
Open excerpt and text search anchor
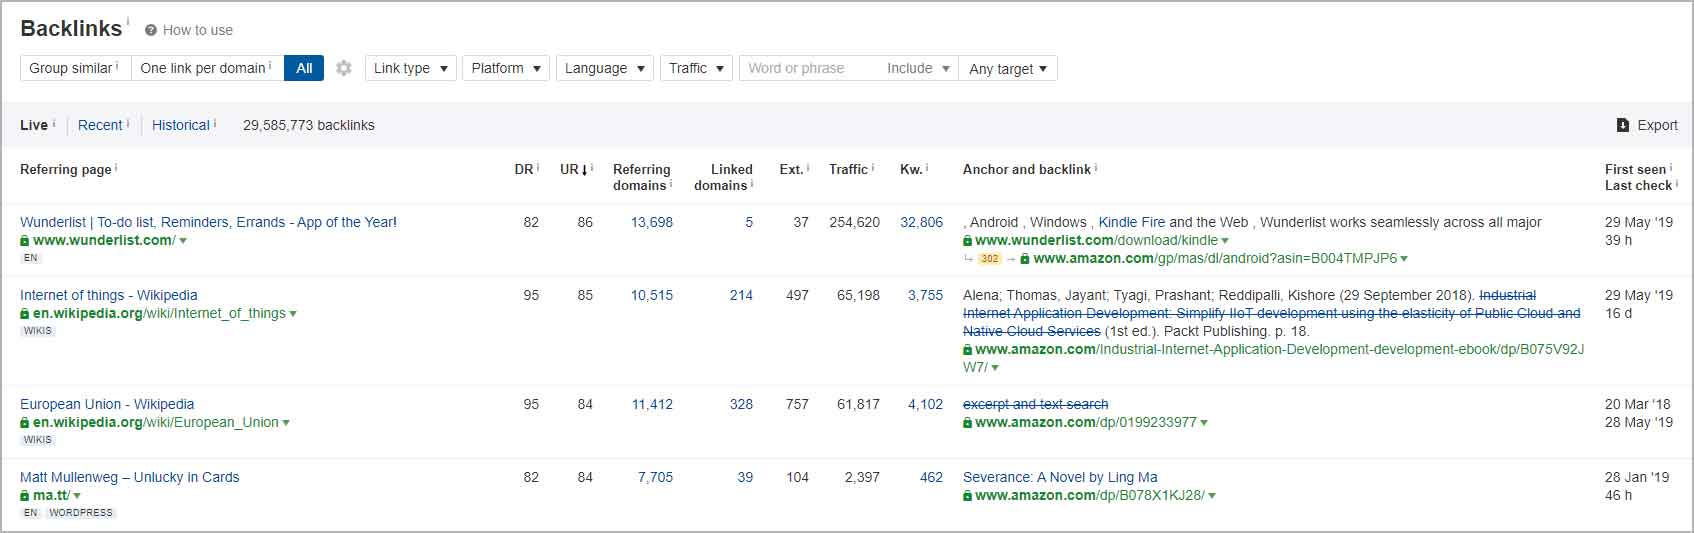tap(1035, 404)
